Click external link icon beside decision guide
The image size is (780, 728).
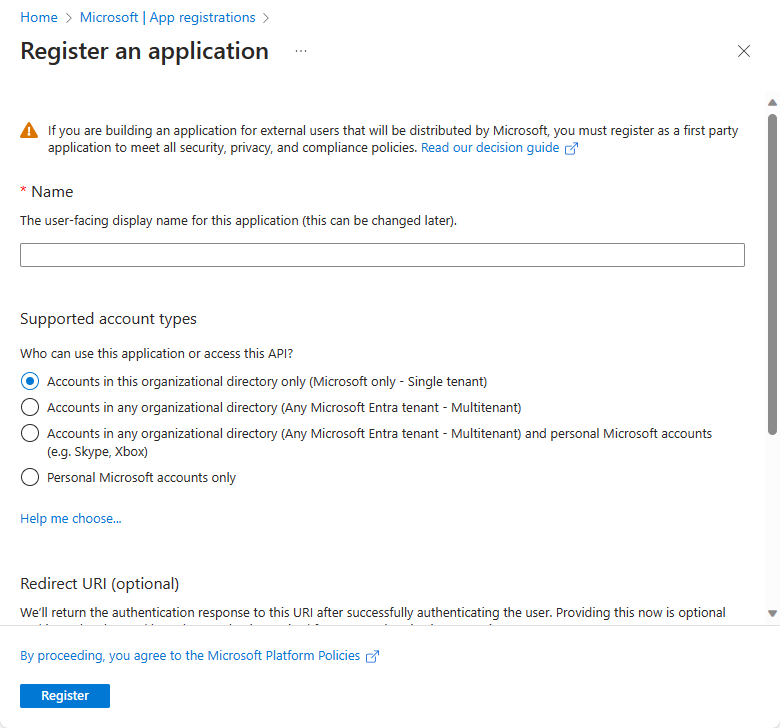tap(572, 148)
